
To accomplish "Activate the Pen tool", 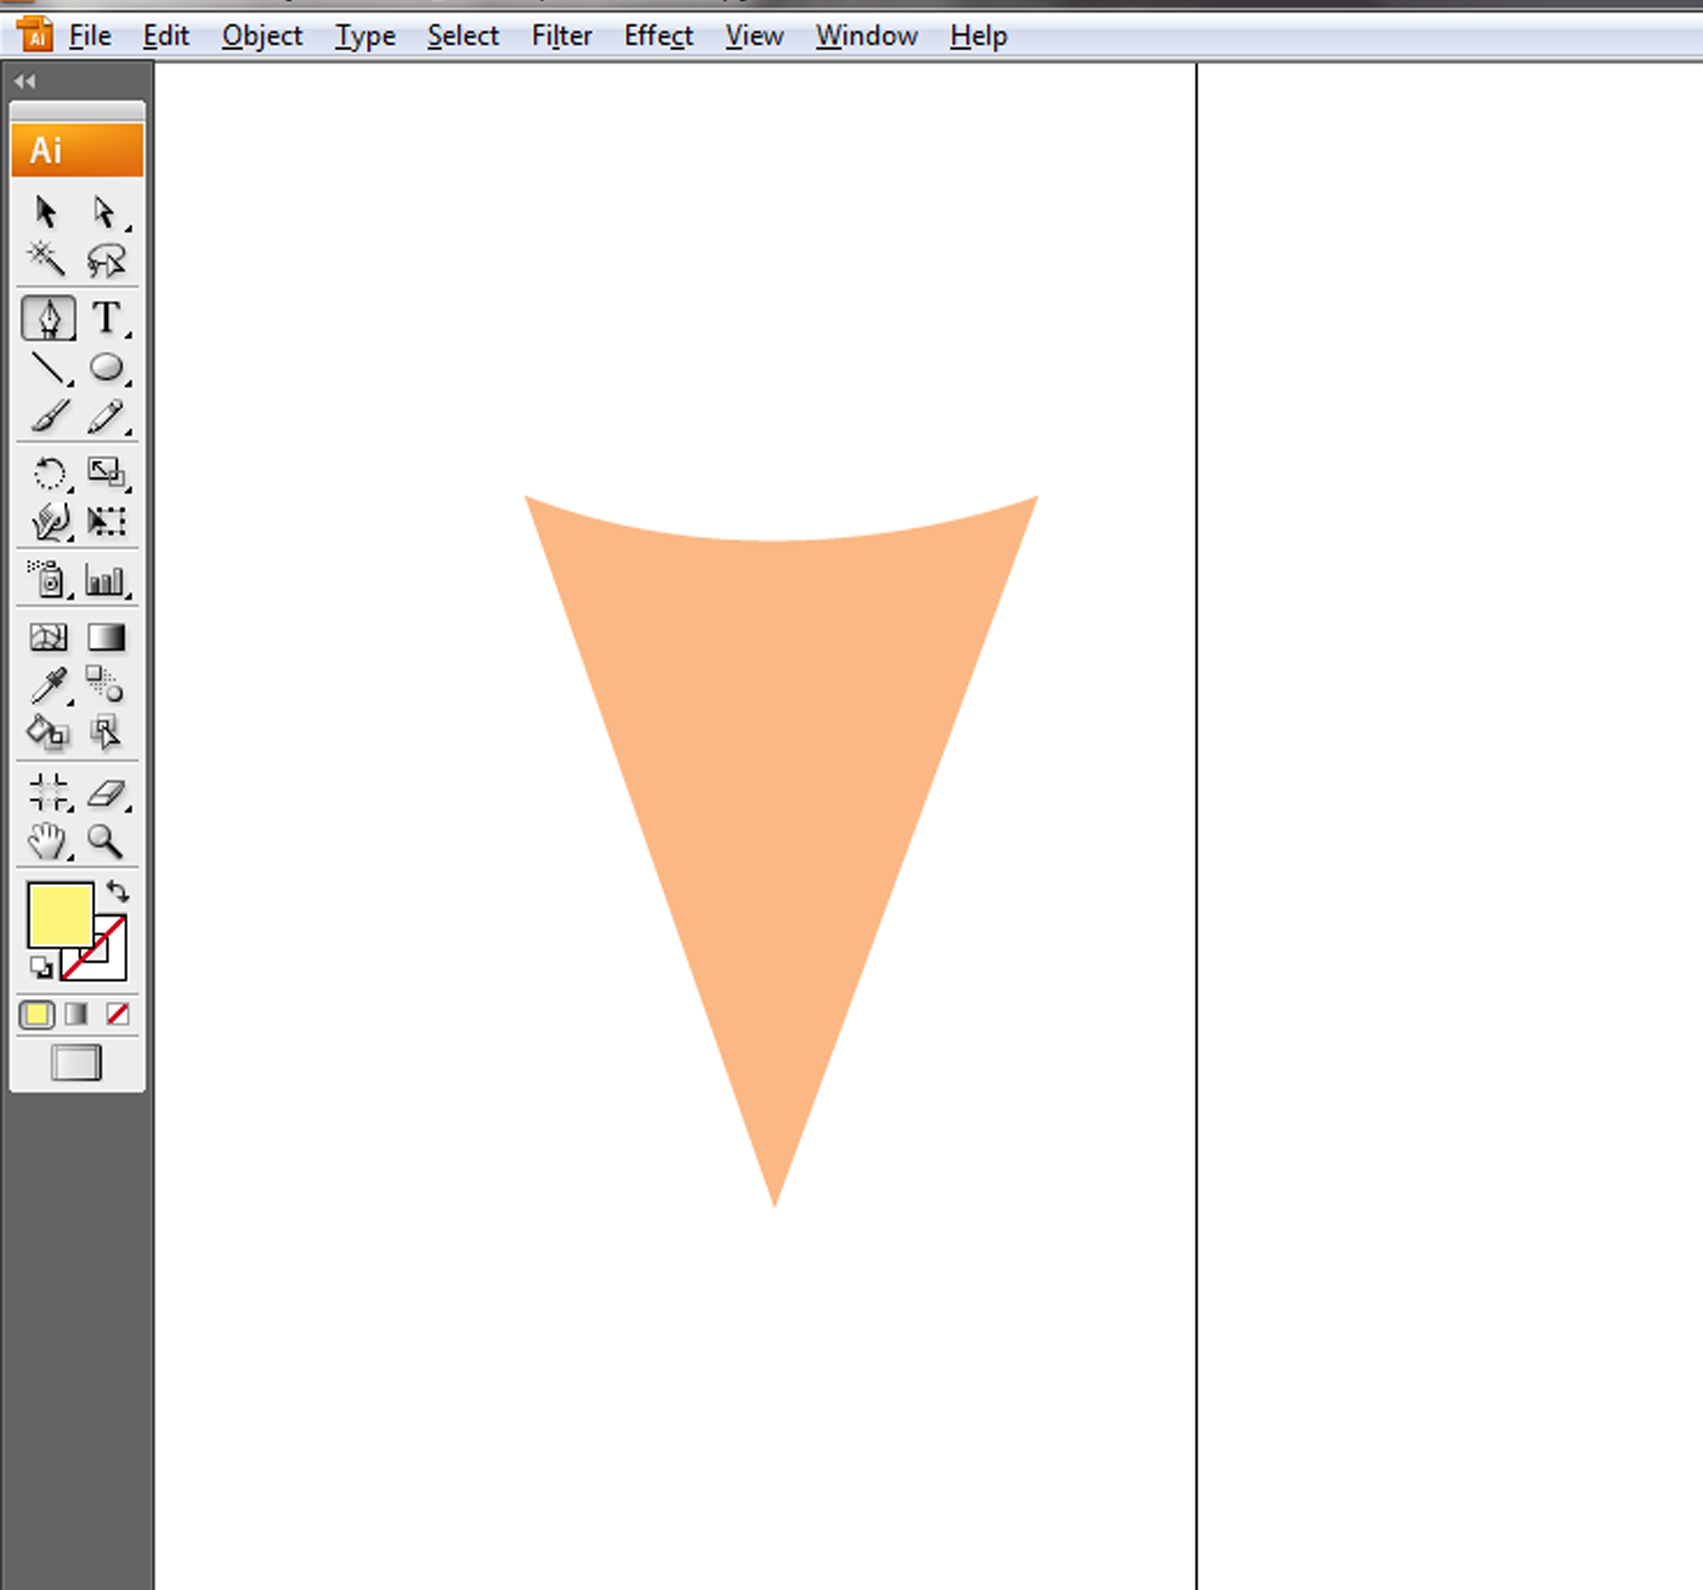I will pos(48,318).
